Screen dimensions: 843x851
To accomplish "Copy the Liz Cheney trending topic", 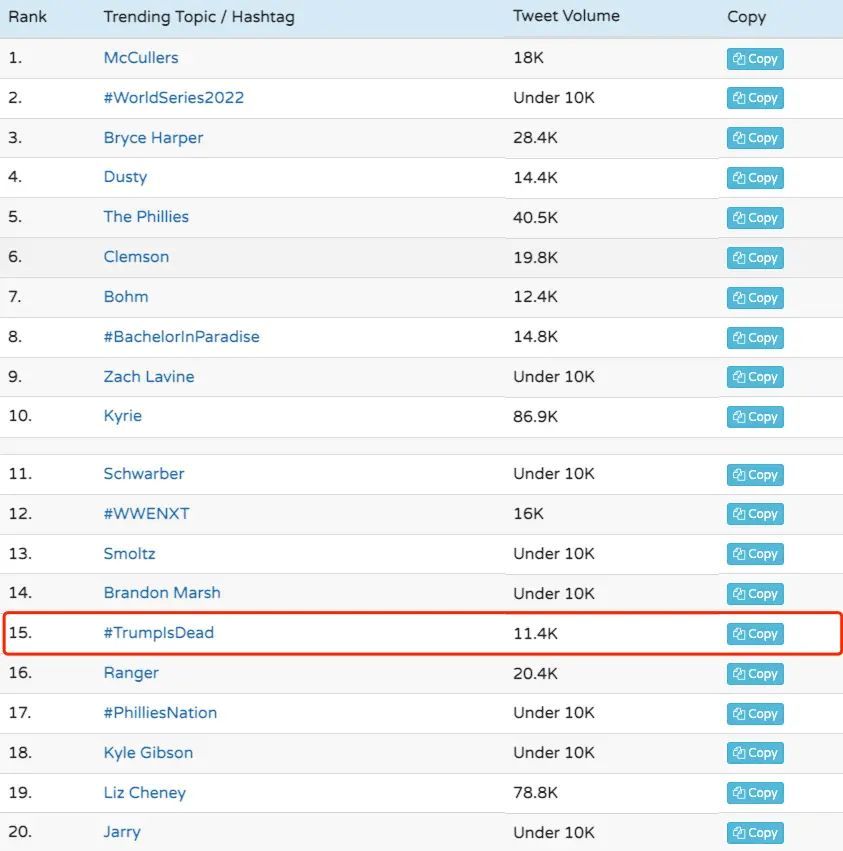I will 755,793.
